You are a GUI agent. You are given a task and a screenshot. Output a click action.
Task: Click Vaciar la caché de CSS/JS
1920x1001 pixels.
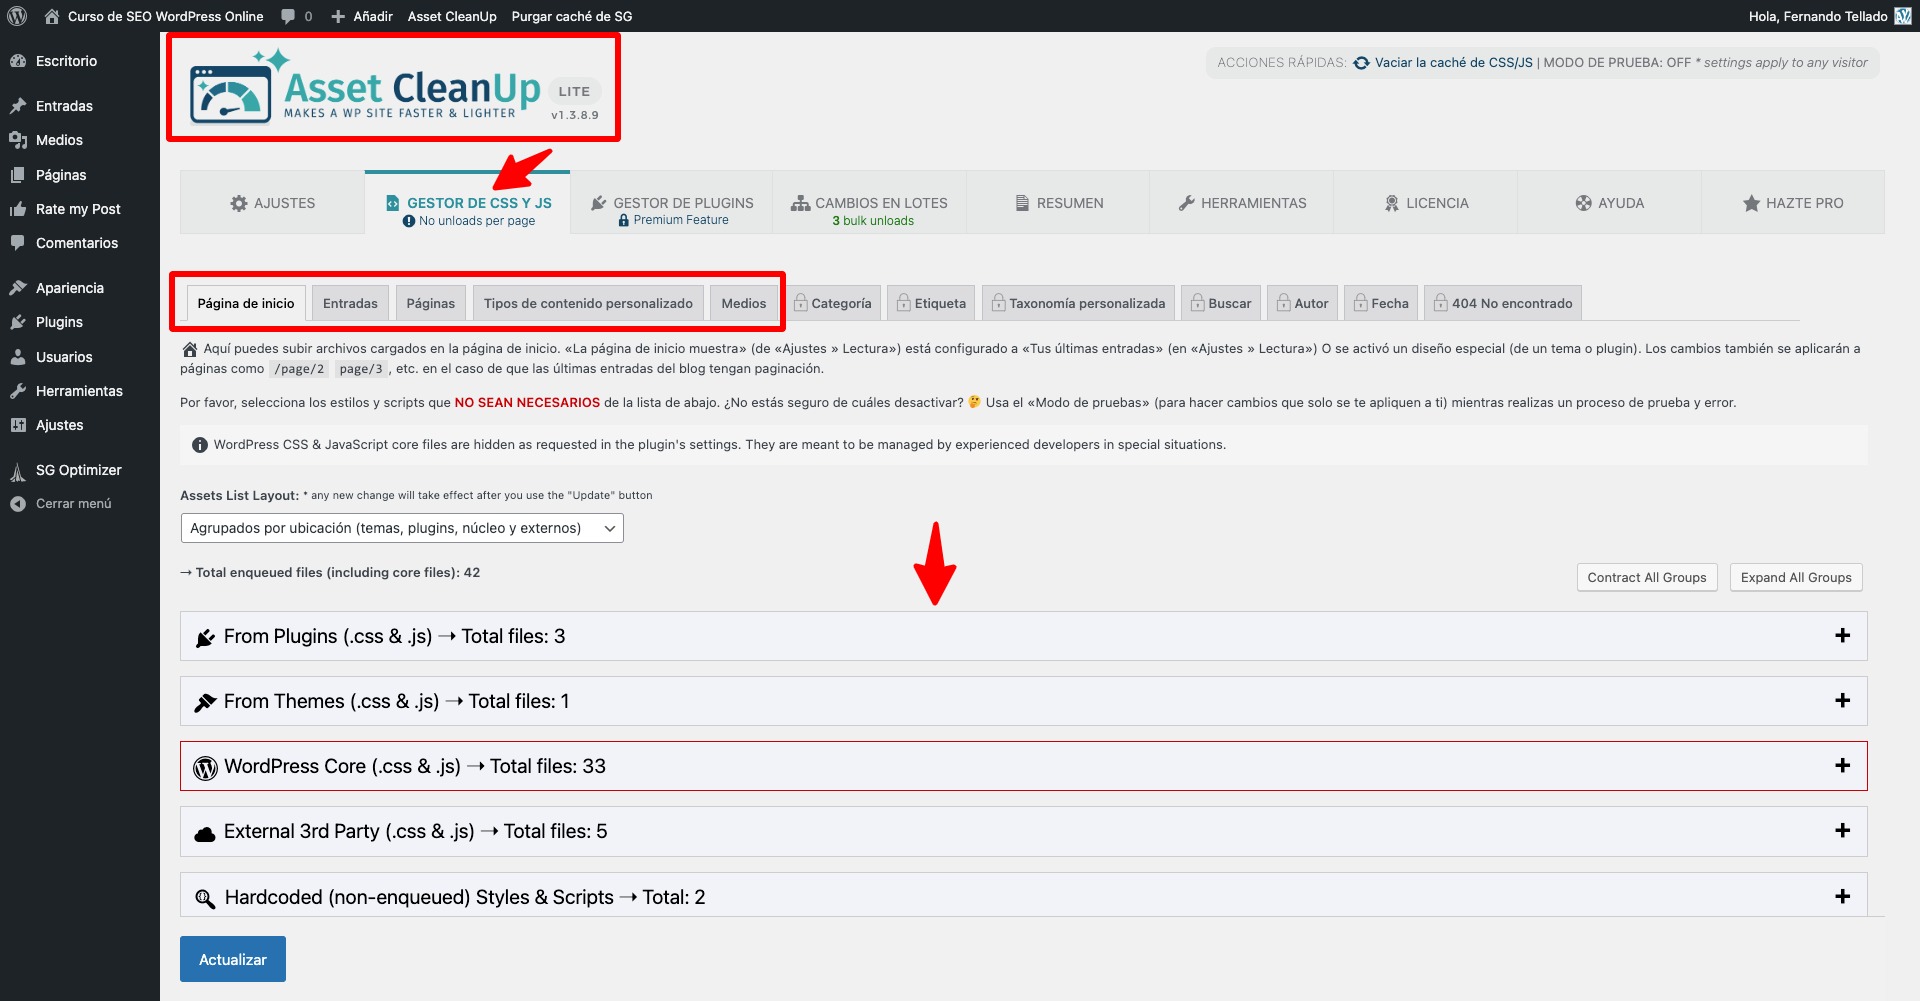point(1453,62)
